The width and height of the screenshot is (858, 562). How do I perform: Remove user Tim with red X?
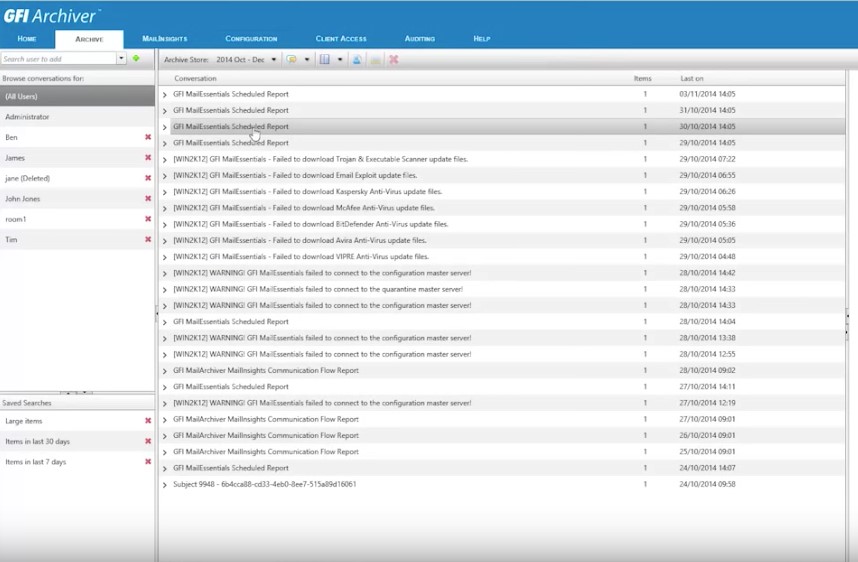point(148,239)
